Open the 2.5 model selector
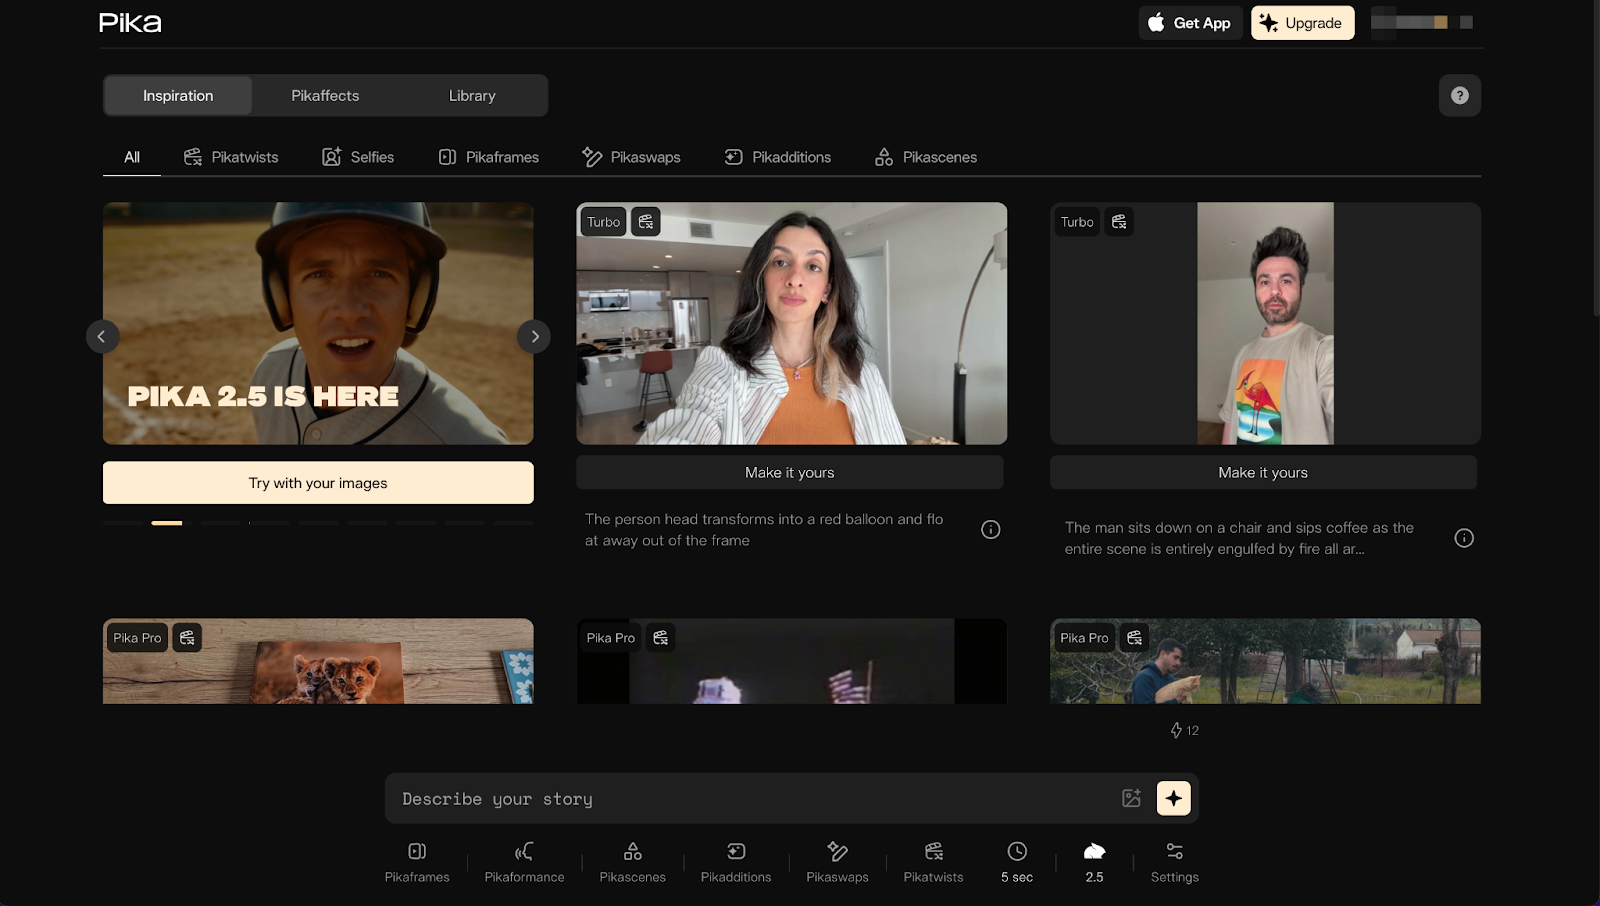 pyautogui.click(x=1094, y=861)
